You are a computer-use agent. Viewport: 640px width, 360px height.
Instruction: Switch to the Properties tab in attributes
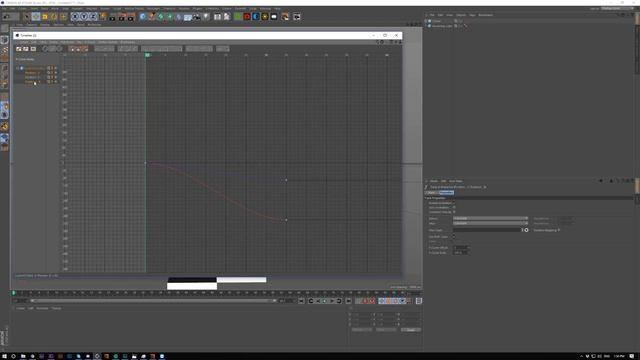[447, 193]
